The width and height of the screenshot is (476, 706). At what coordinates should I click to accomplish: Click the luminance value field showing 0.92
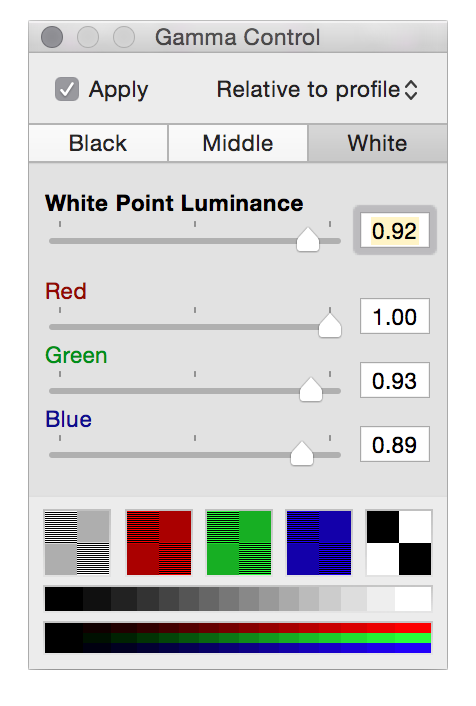pyautogui.click(x=395, y=231)
